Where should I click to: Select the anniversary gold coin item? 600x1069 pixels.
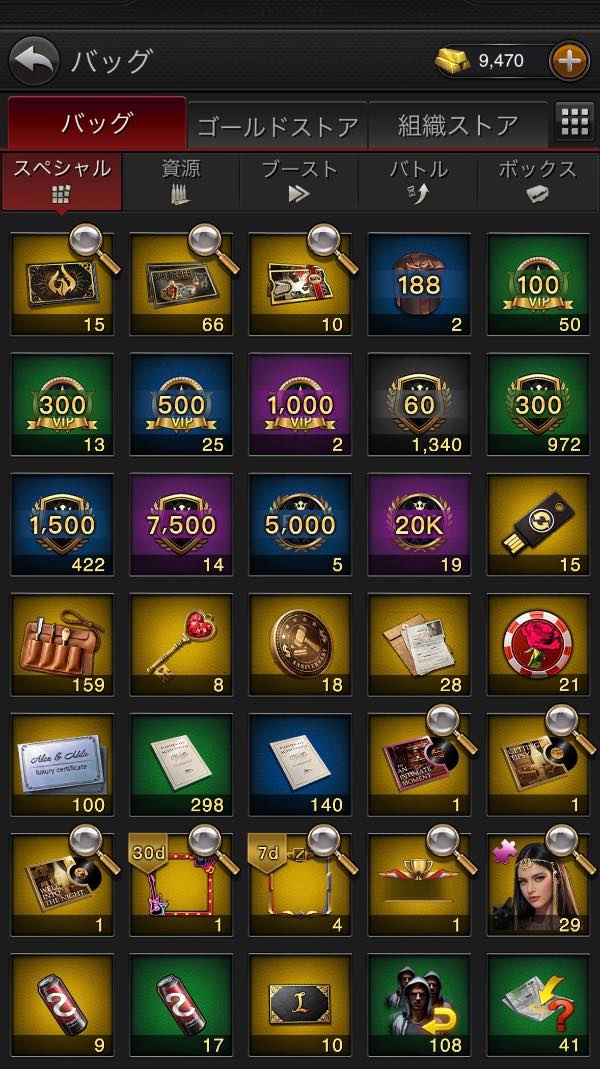click(x=300, y=645)
